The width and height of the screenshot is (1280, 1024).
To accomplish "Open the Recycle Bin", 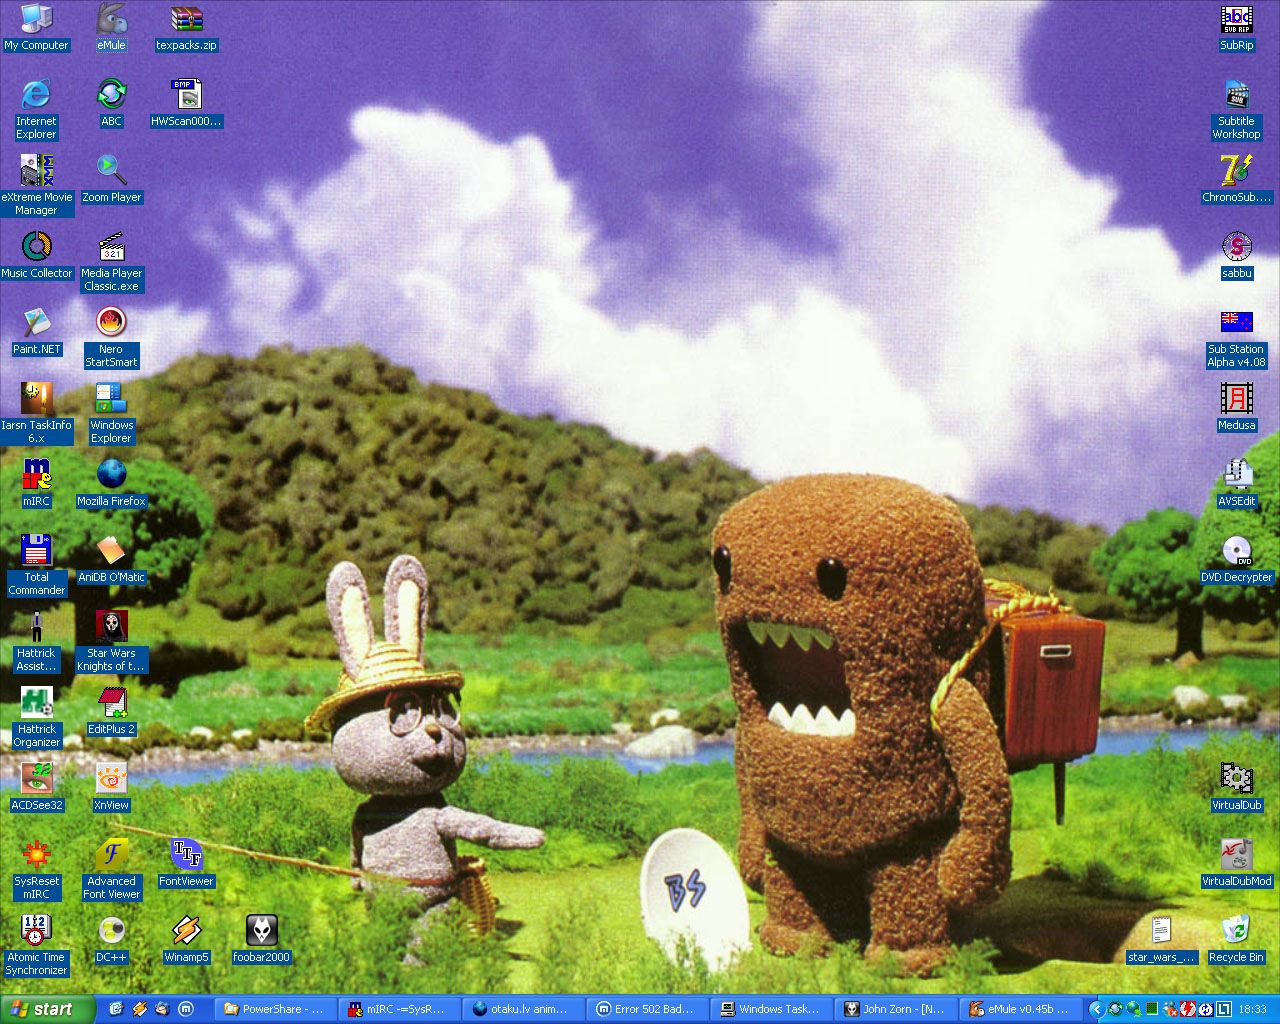I will coord(1236,939).
